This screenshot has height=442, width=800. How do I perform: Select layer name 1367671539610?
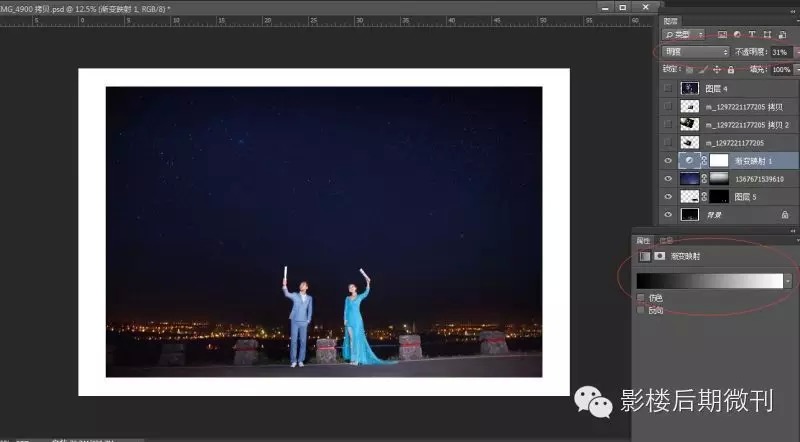coord(759,179)
